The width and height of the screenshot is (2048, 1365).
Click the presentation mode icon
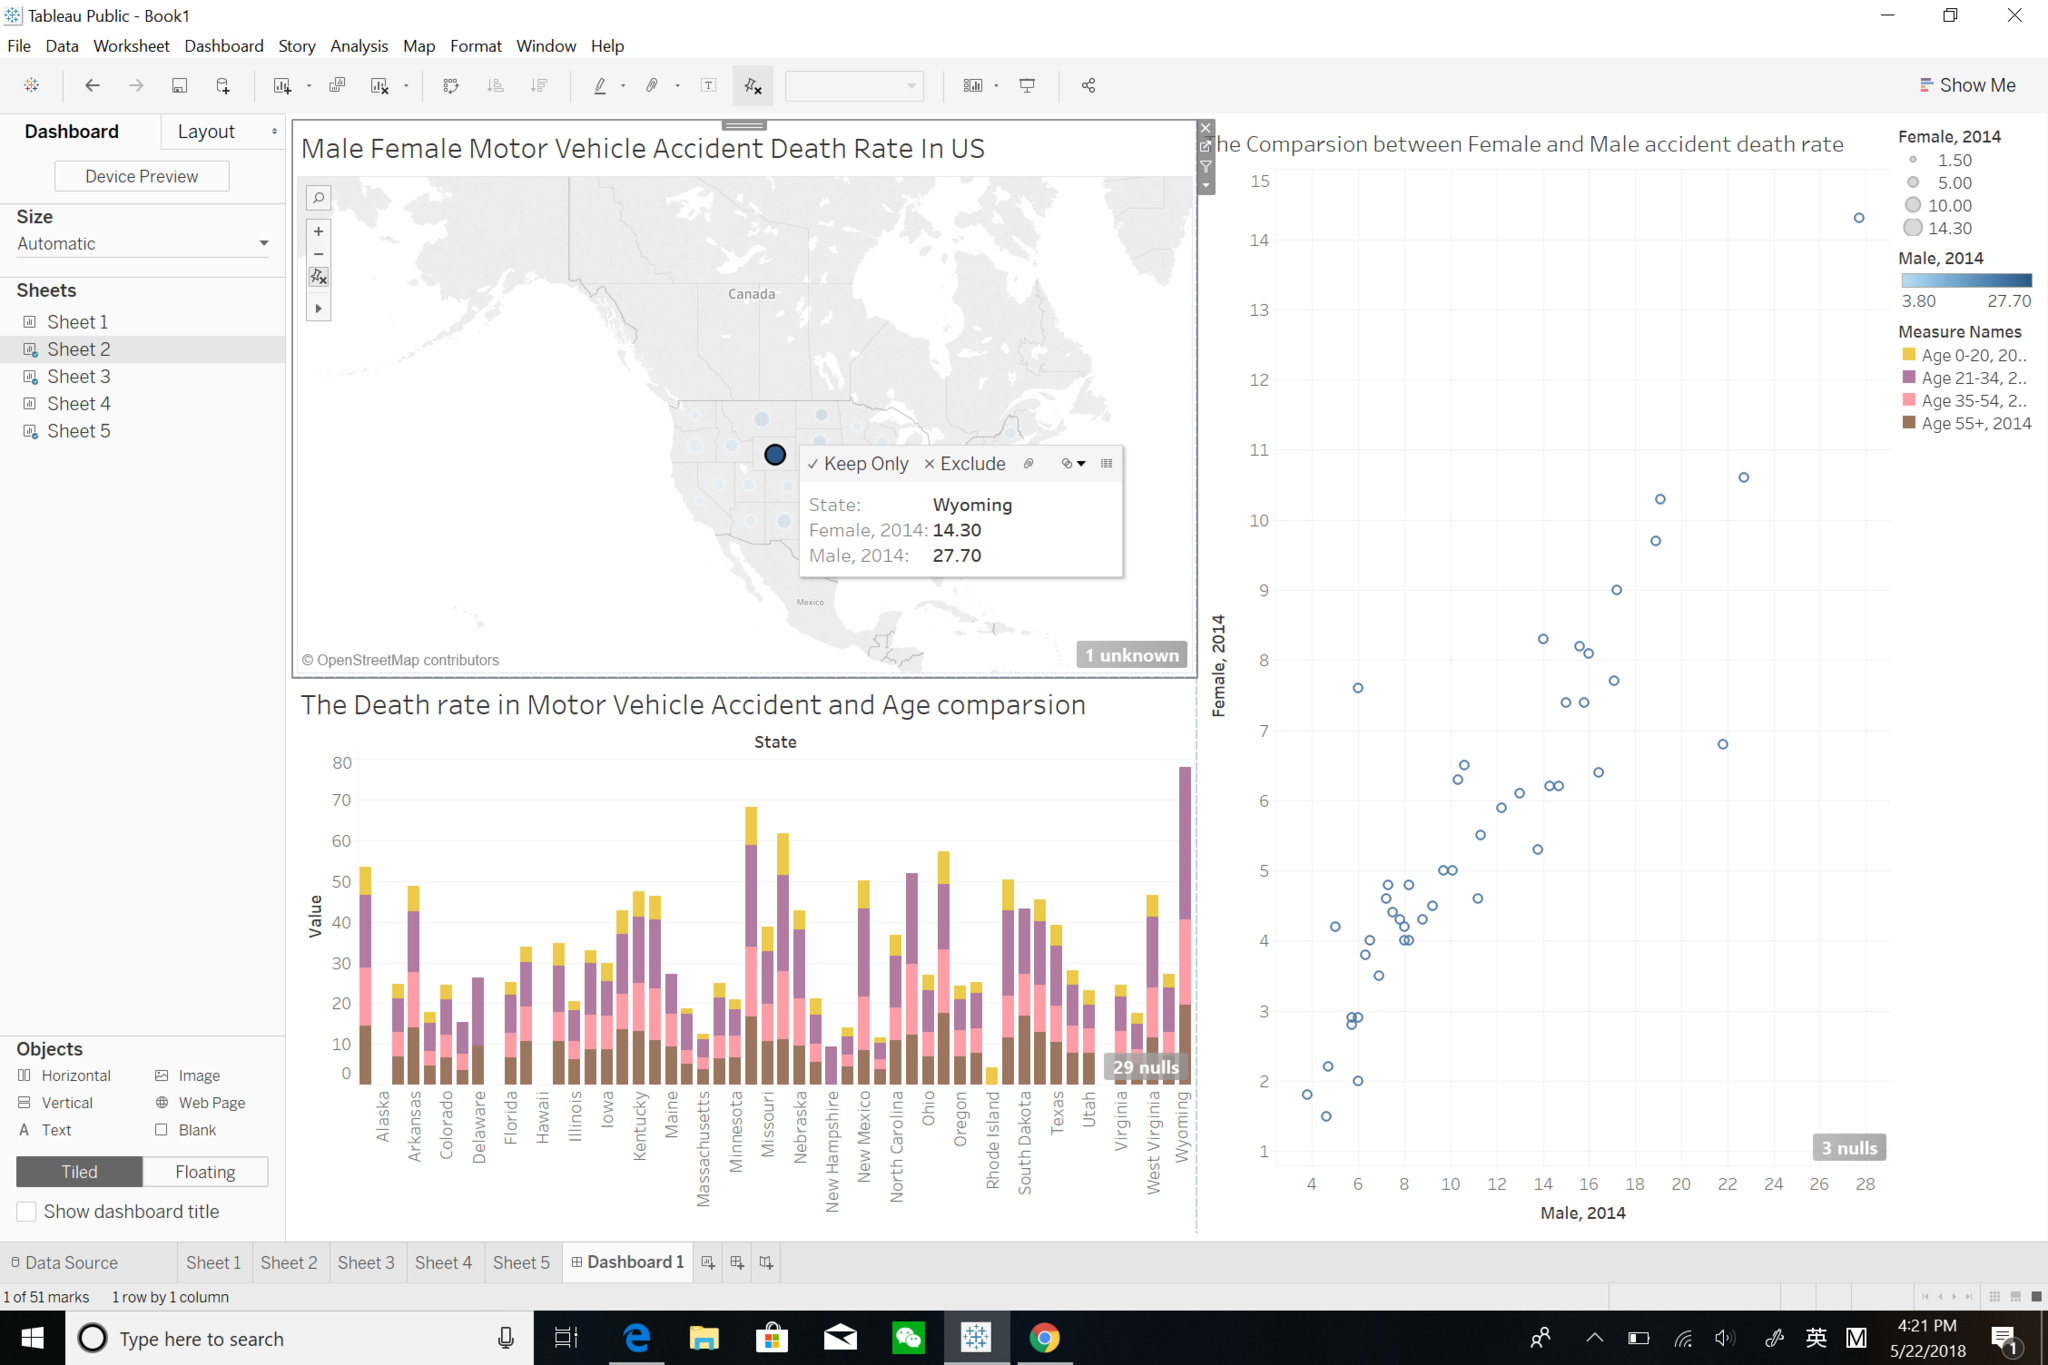click(1027, 86)
